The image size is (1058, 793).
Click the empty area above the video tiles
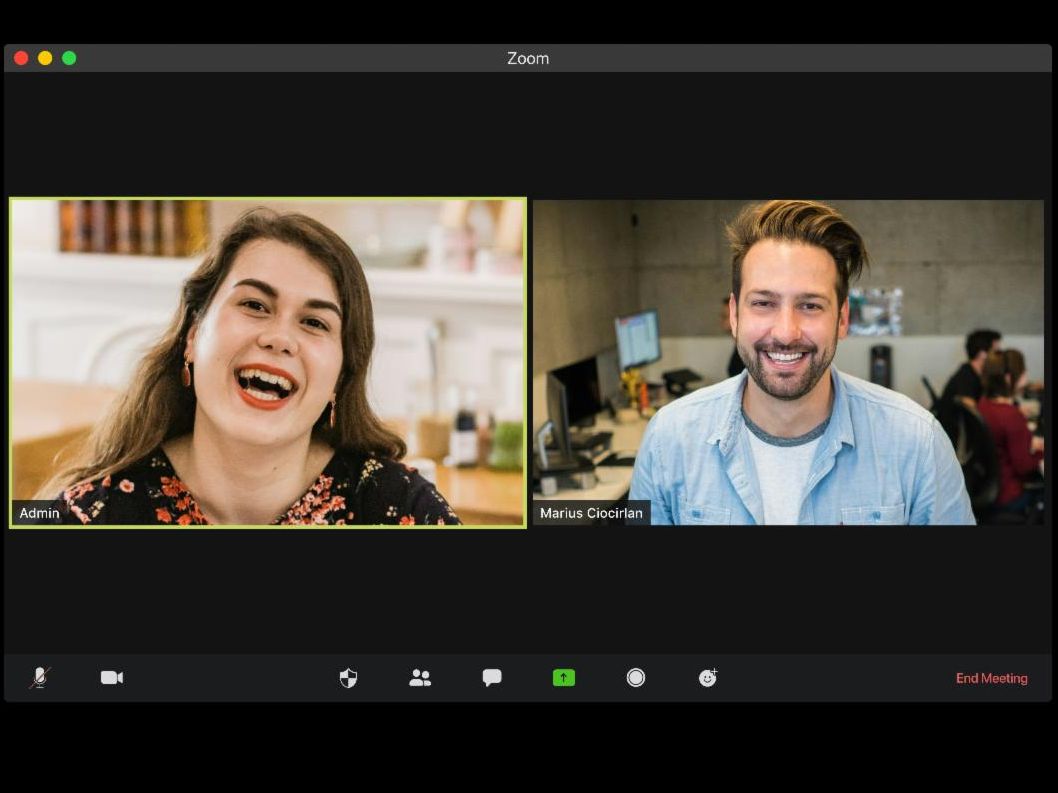[528, 135]
